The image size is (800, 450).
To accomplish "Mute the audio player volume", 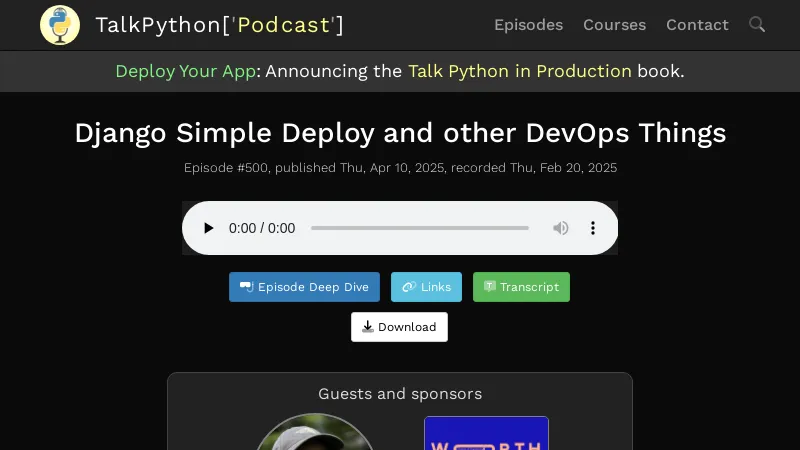I will (561, 228).
